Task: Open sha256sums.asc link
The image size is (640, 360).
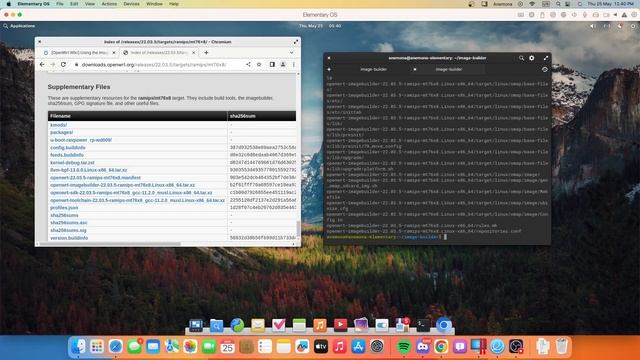Action: [69, 222]
